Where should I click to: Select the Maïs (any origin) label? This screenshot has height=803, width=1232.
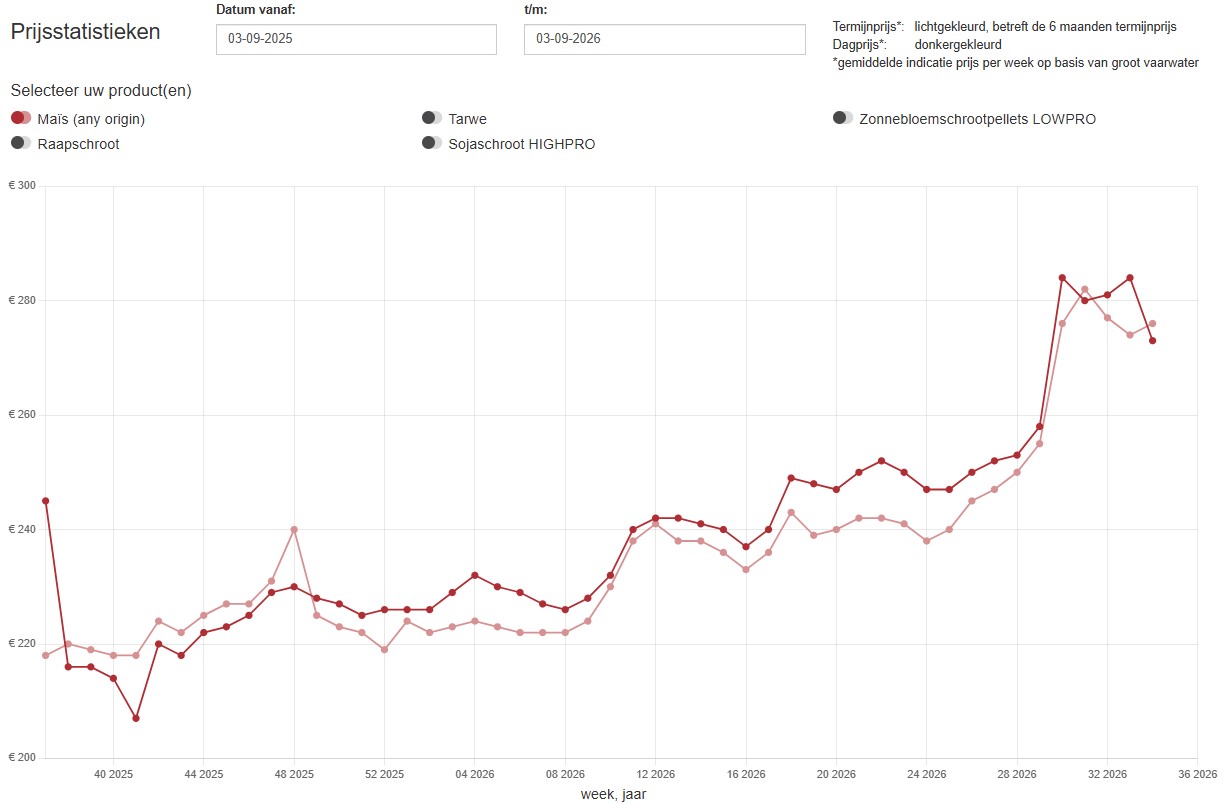pyautogui.click(x=92, y=119)
